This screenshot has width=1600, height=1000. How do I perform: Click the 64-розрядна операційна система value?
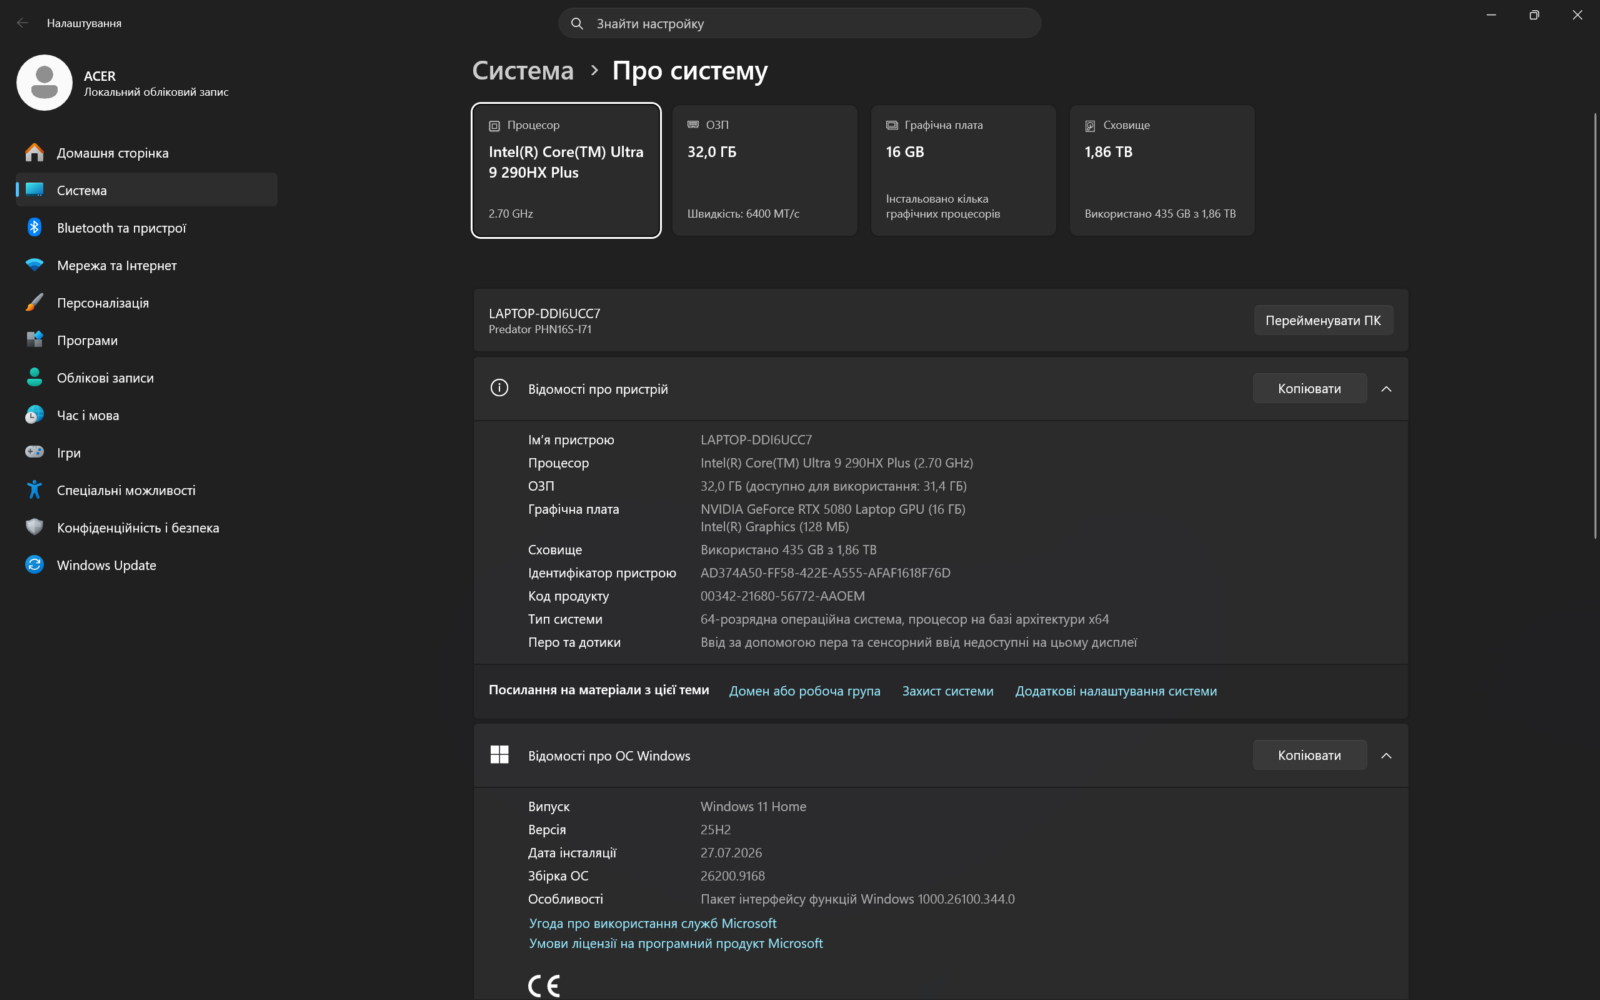[905, 619]
